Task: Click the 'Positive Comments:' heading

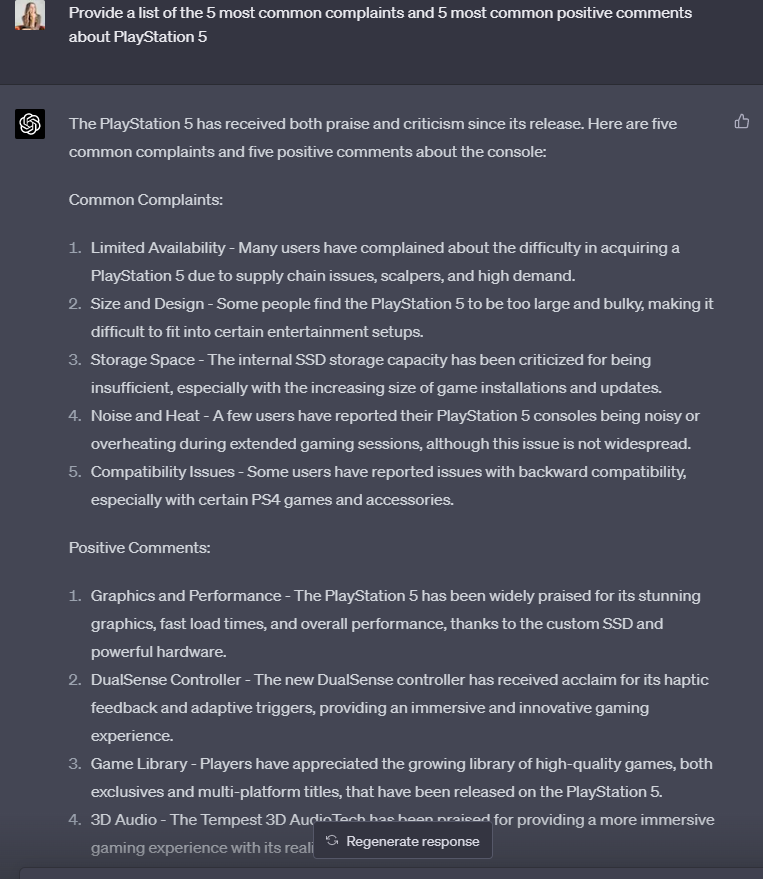Action: tap(139, 548)
